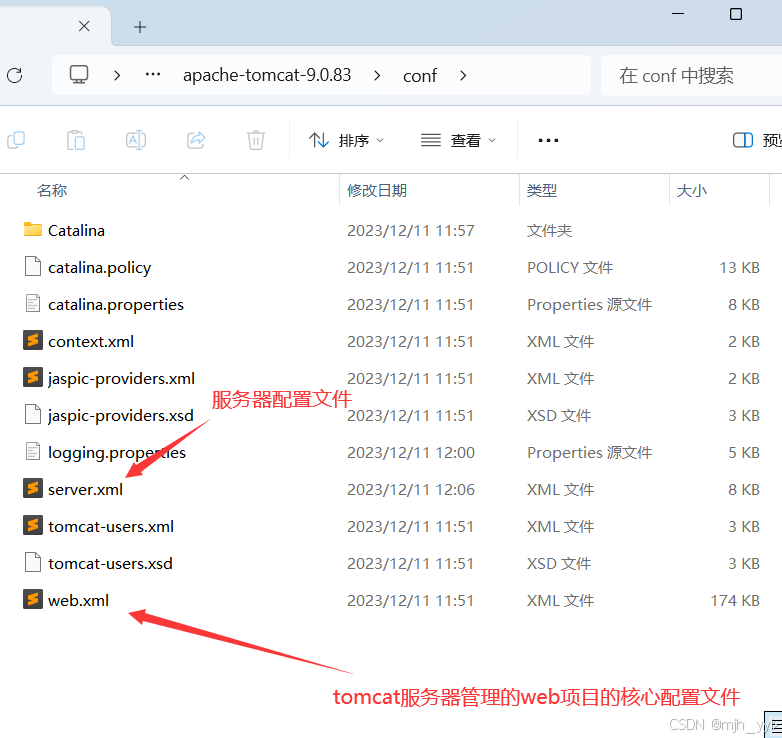The height and width of the screenshot is (738, 782).
Task: Select the file name tomcat-users.xsd
Action: tap(110, 563)
